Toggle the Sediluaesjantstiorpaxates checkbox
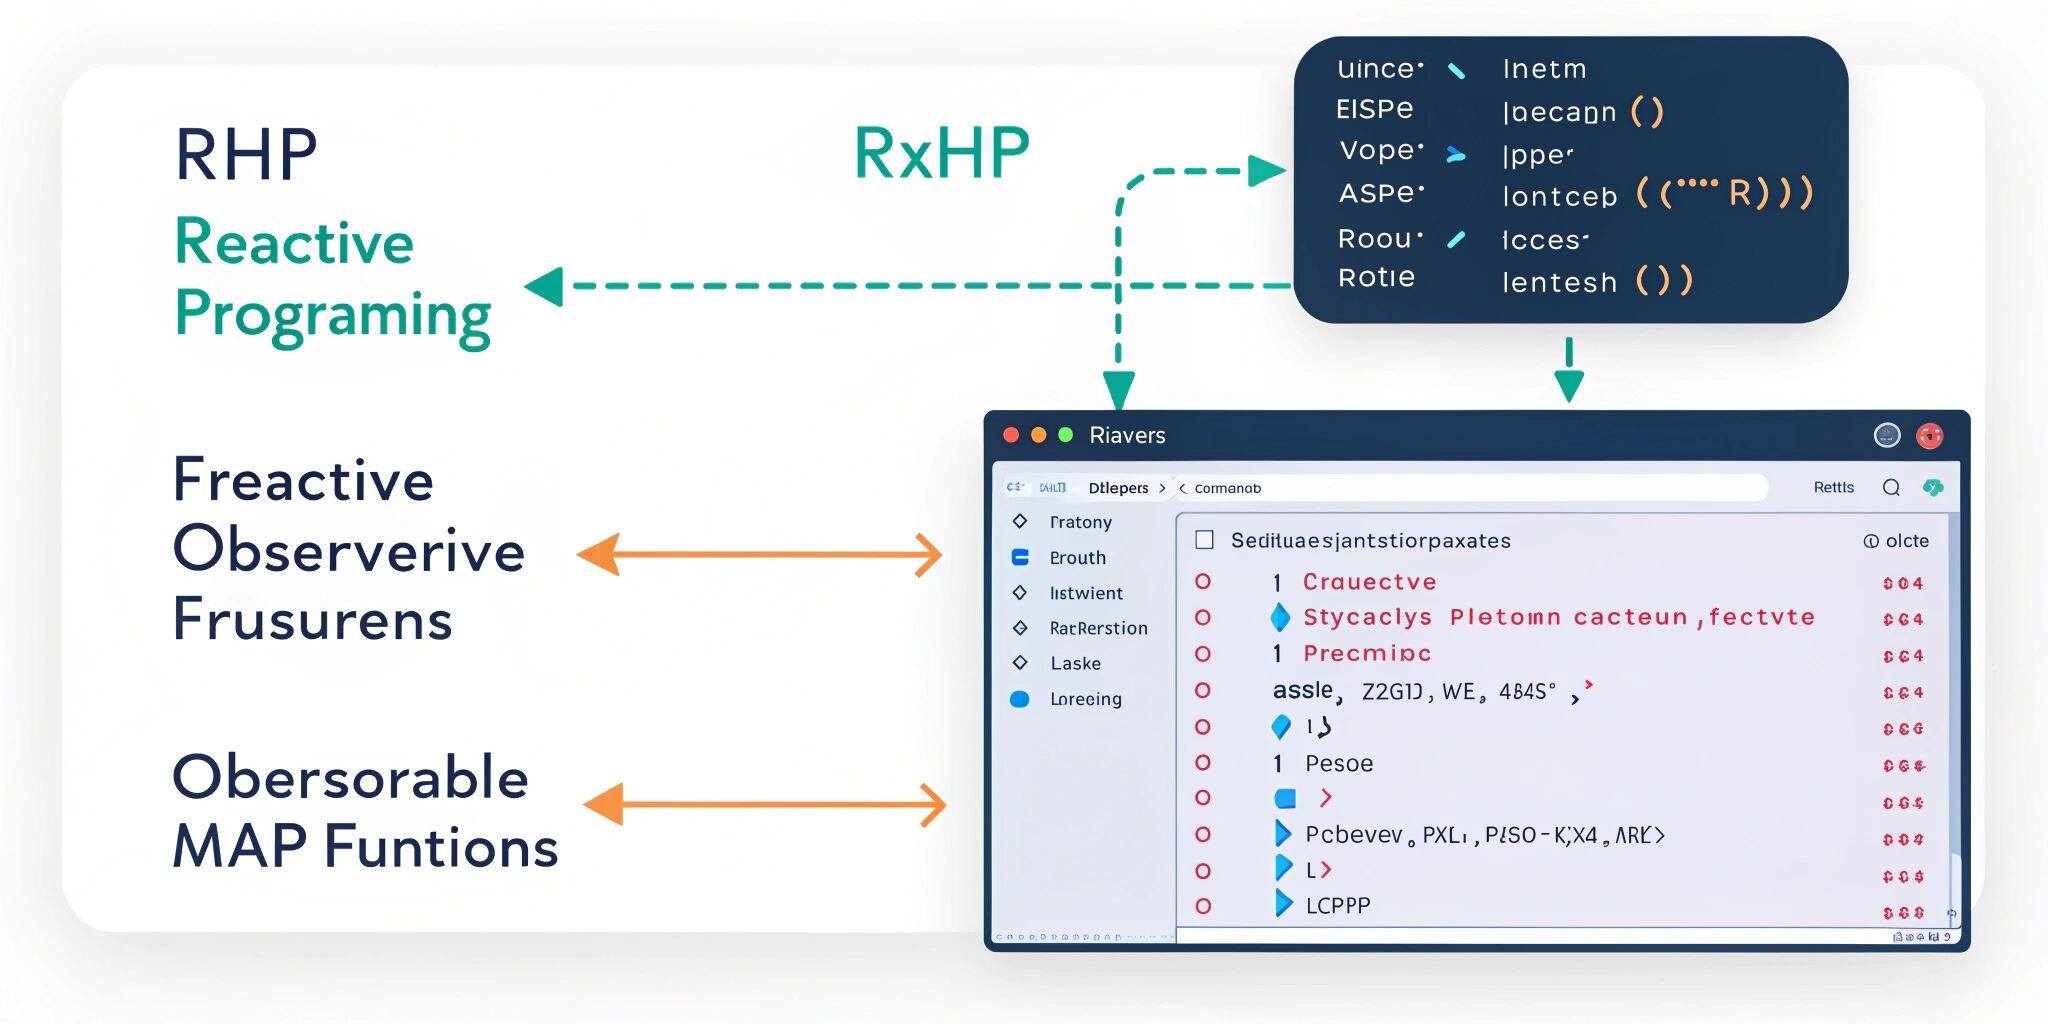 [1205, 540]
